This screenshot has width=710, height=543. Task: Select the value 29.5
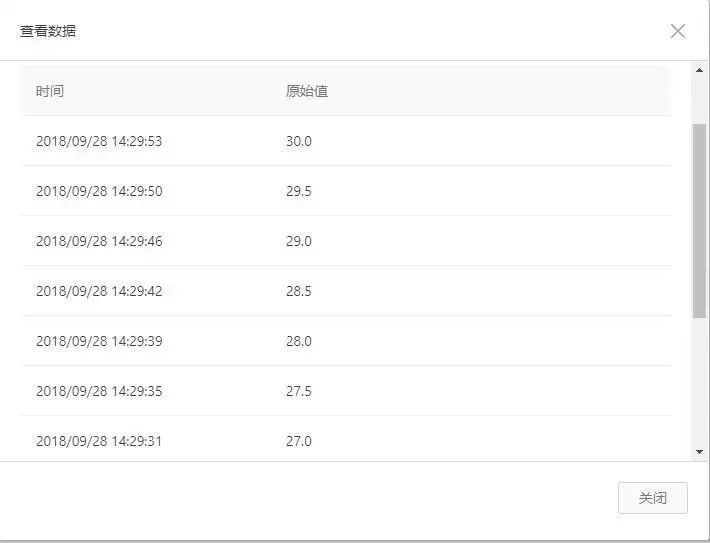point(299,191)
